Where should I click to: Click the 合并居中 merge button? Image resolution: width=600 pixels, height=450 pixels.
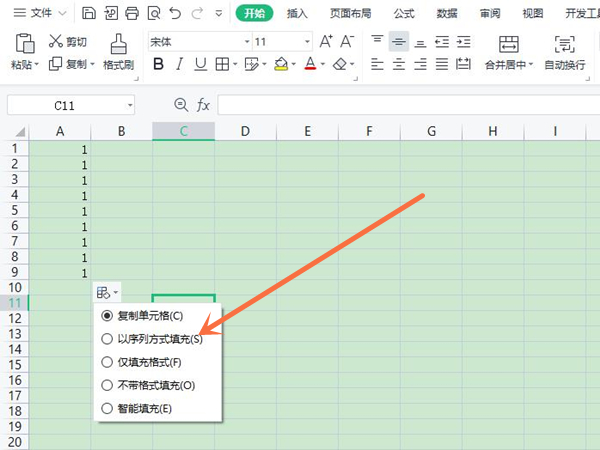click(x=509, y=52)
